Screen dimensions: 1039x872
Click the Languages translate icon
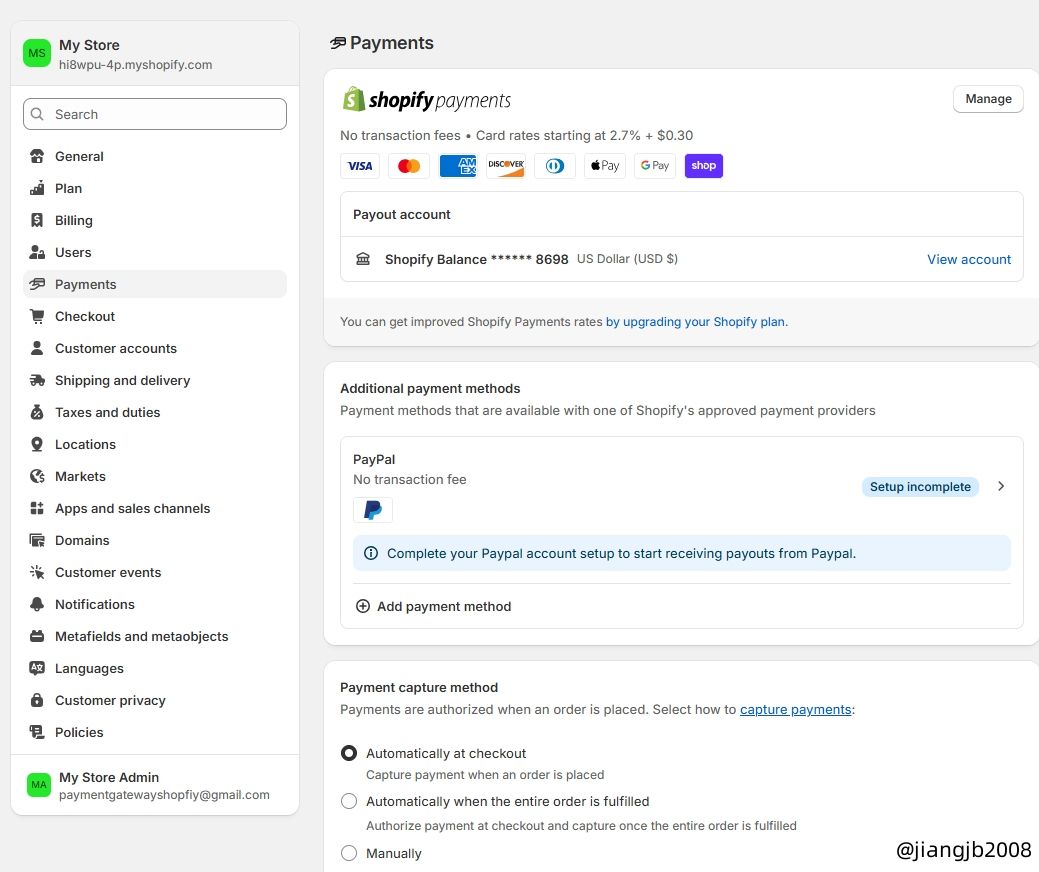[x=37, y=669]
